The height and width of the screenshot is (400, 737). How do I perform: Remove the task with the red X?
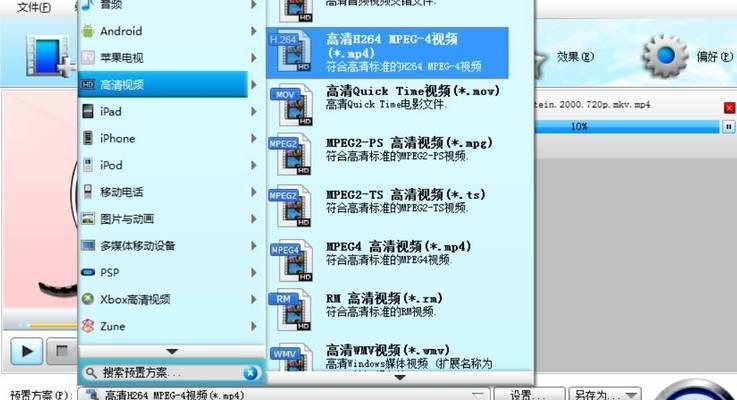pyautogui.click(x=729, y=108)
